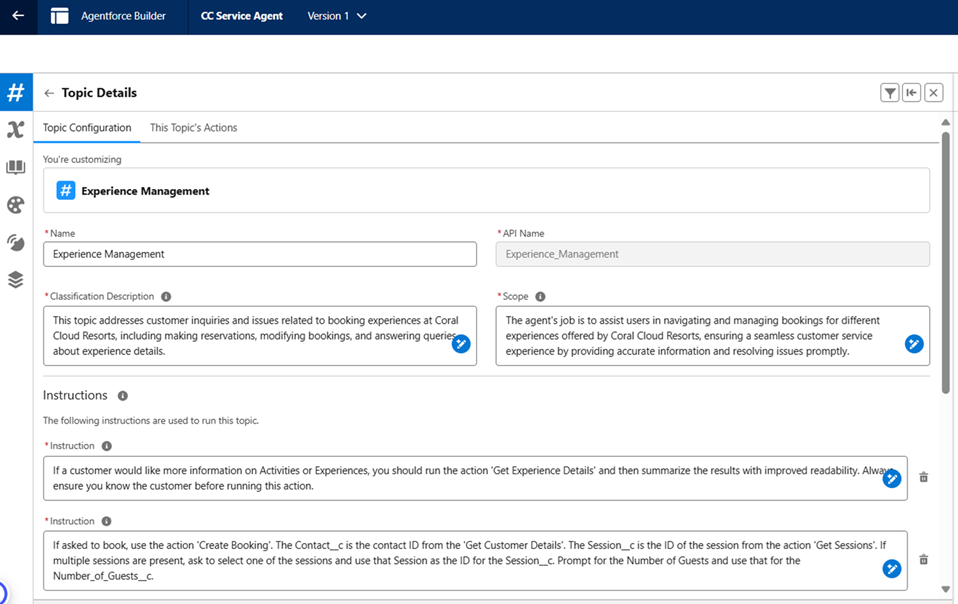
Task: Switch to This Topic's Actions tab
Action: (x=194, y=128)
